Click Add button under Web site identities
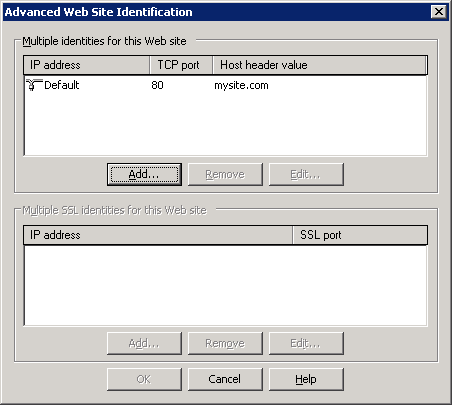 [144, 174]
